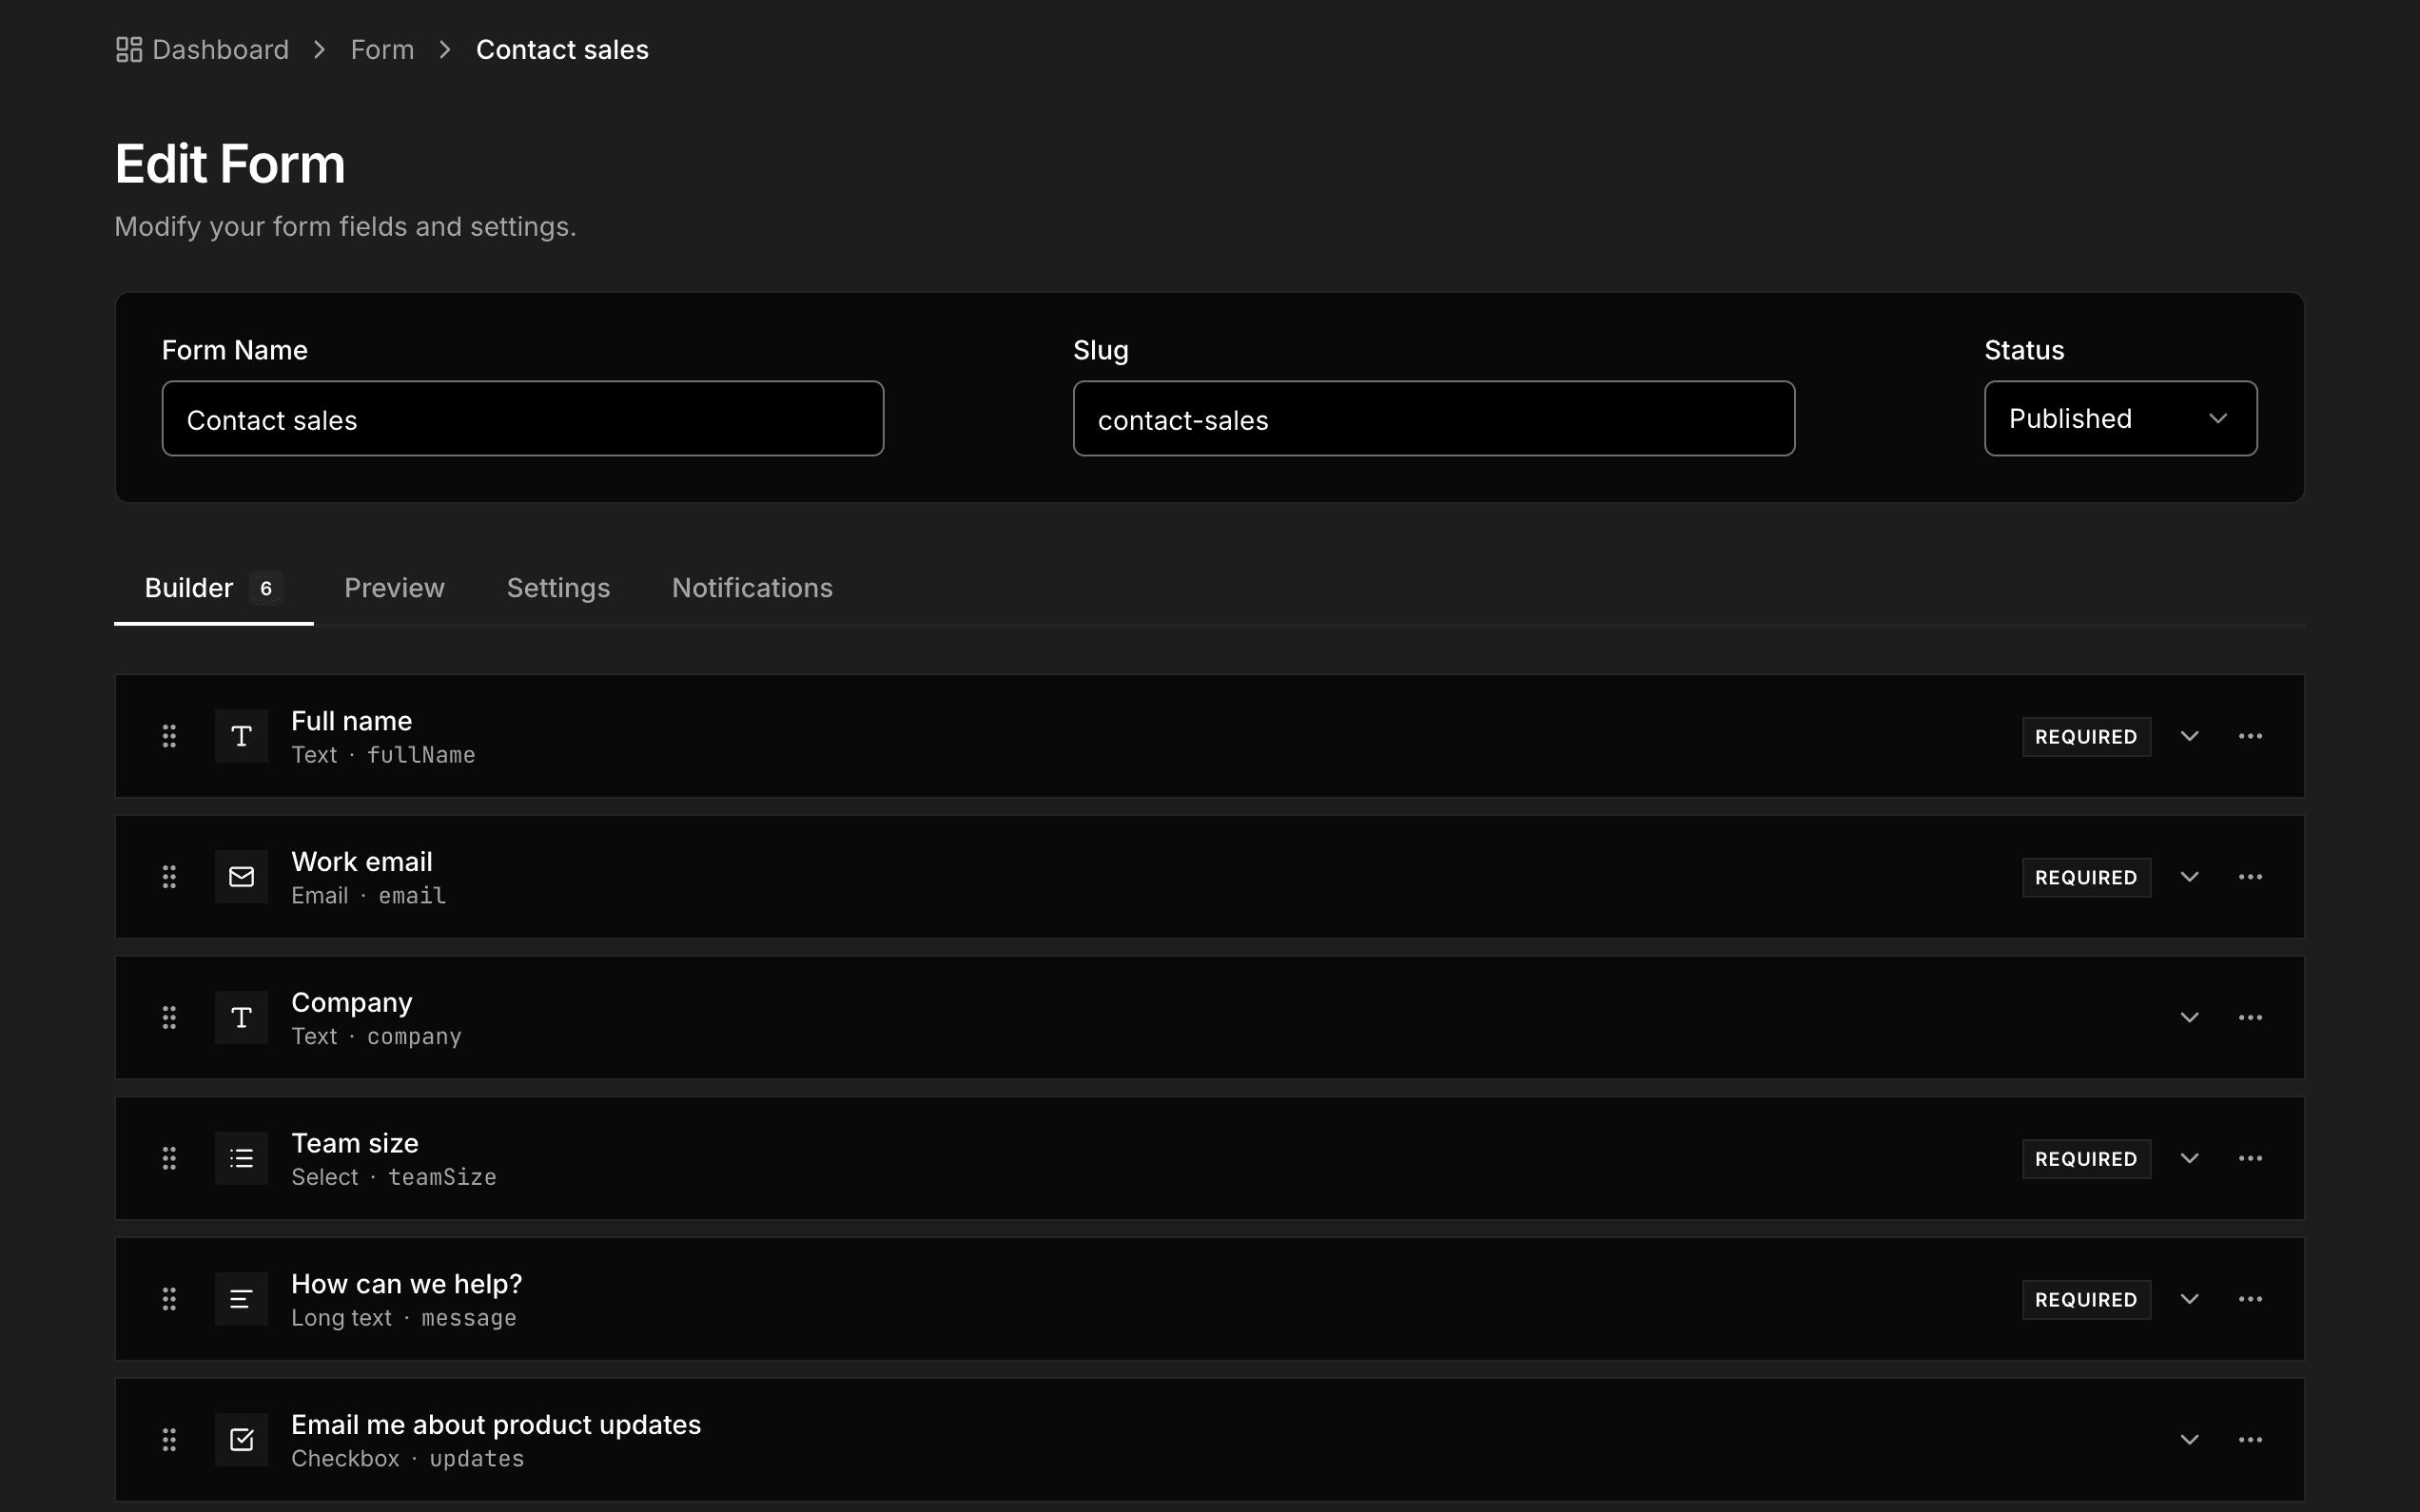This screenshot has width=2420, height=1512.
Task: Open more options for How can we help?
Action: [2250, 1300]
